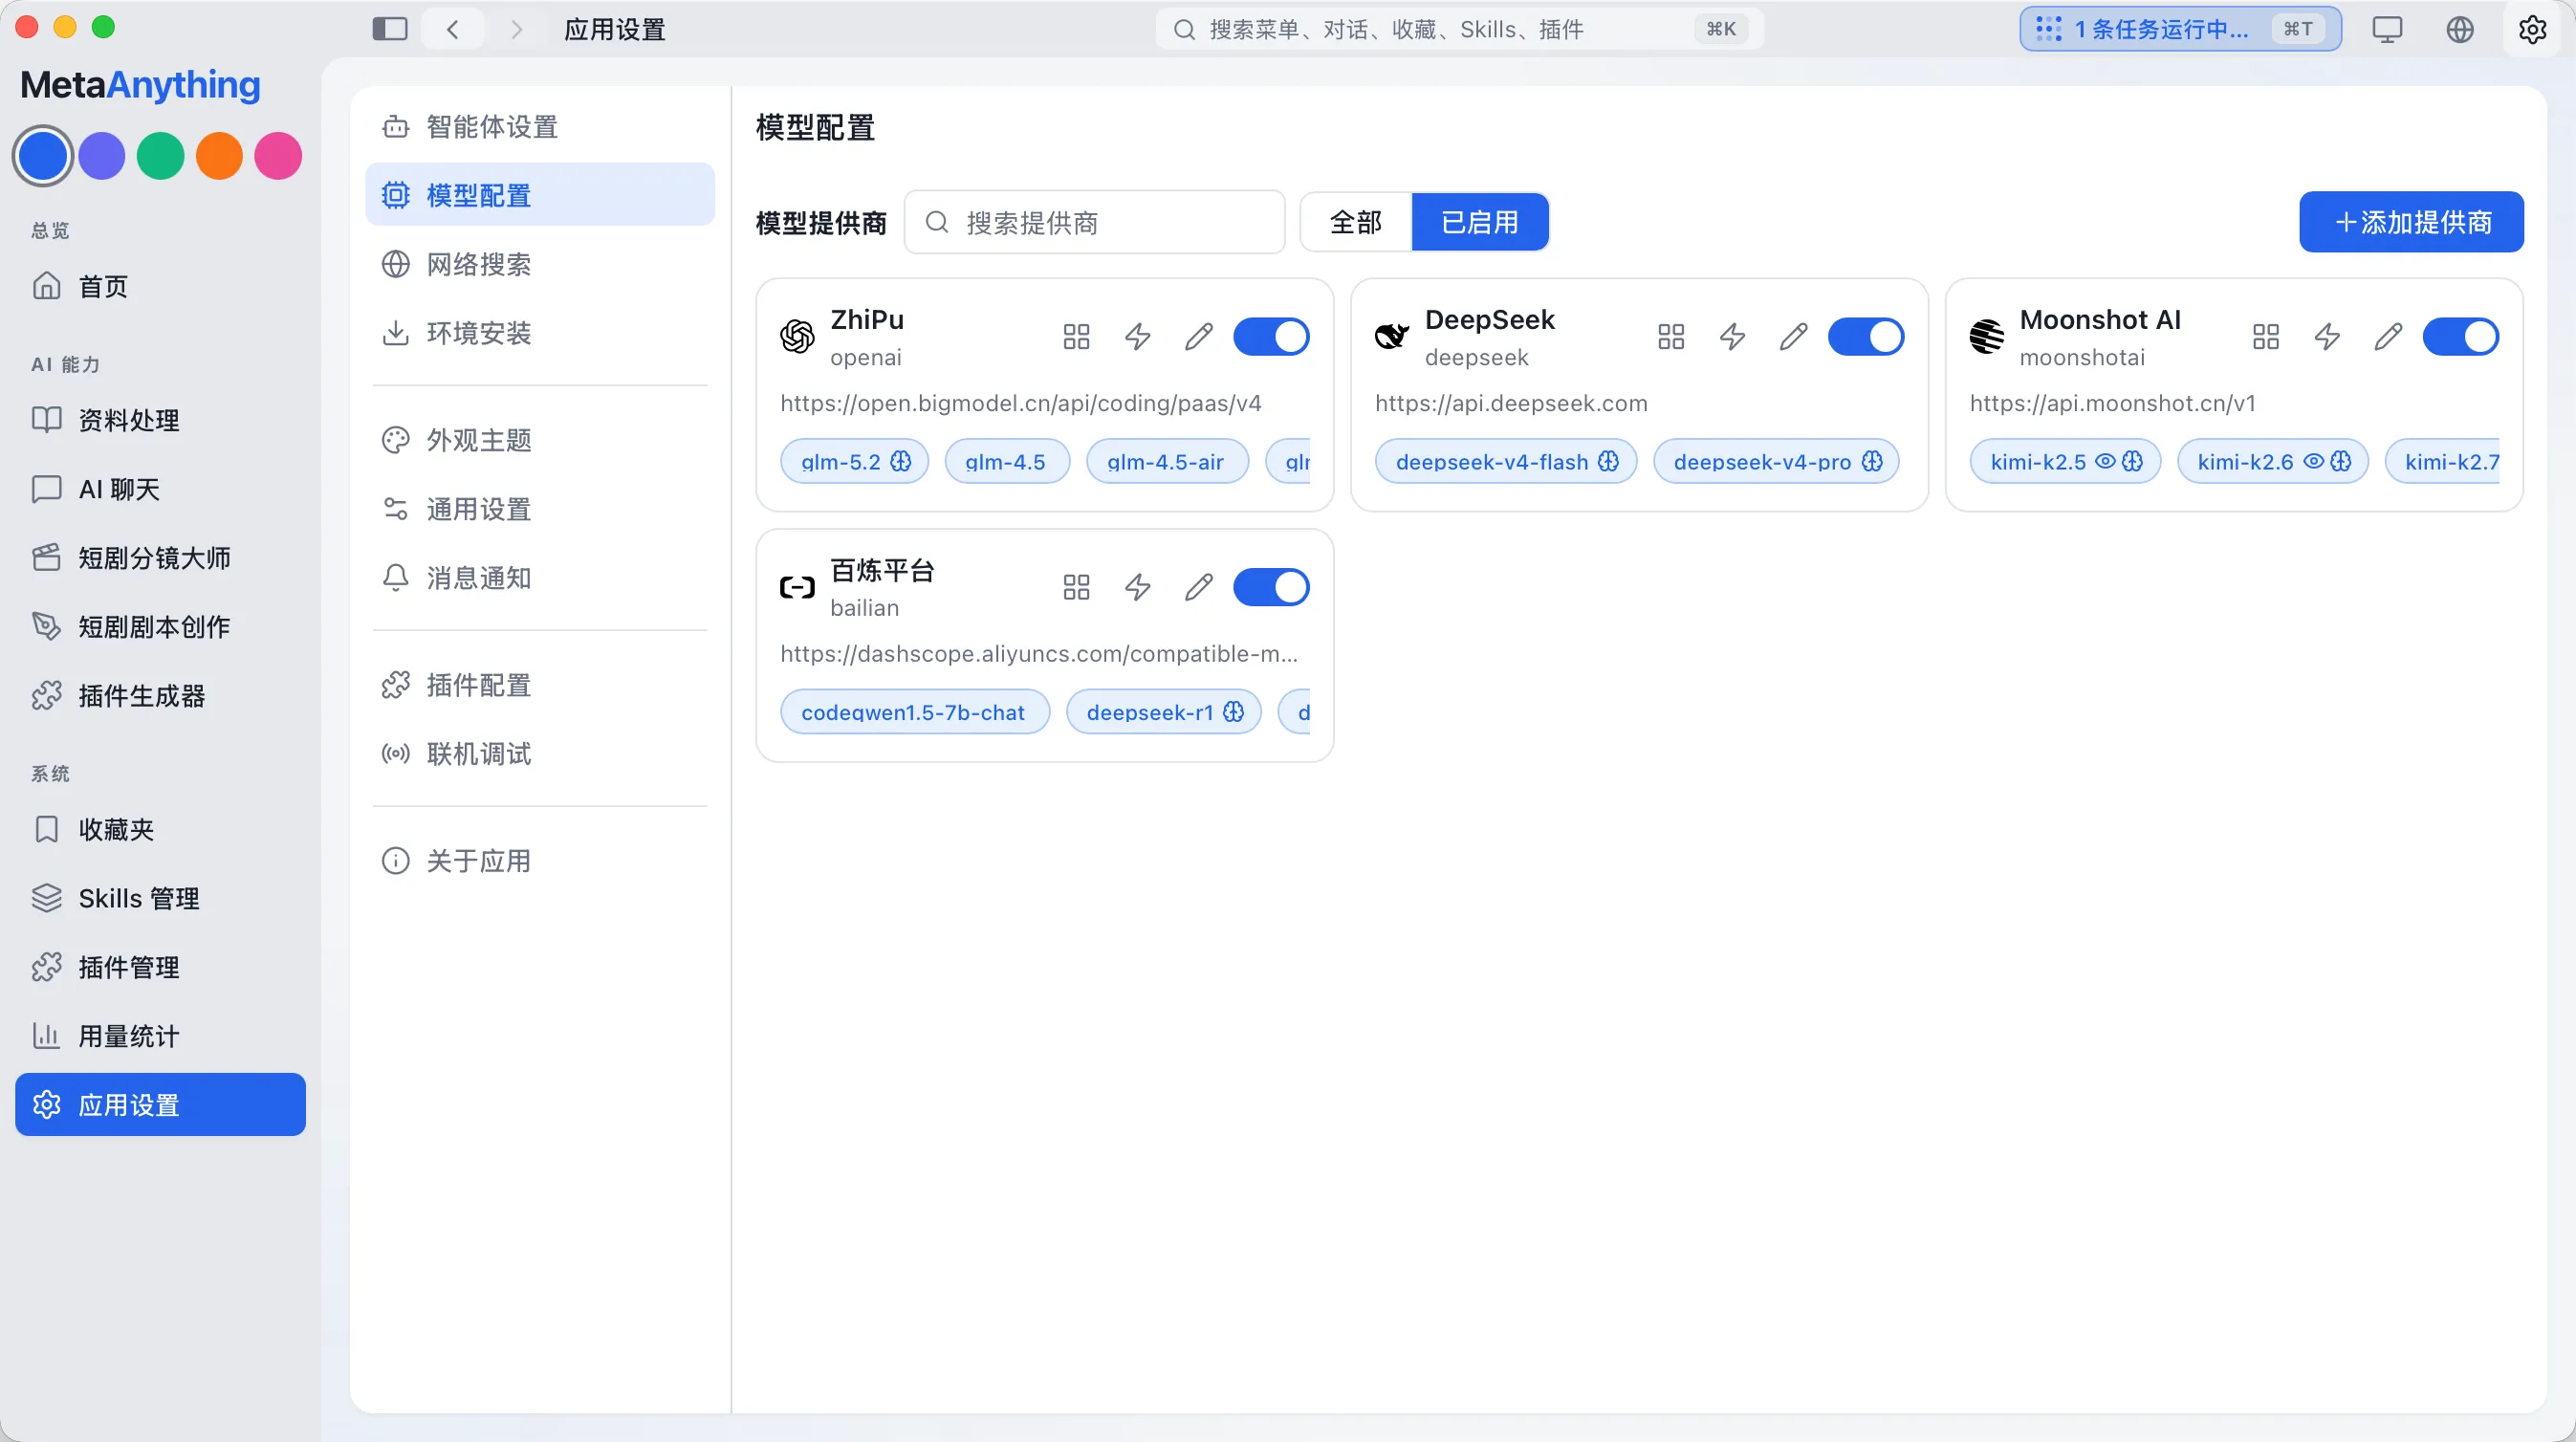Open 智能体设置 settings section
Viewport: 2576px width, 1442px height.
click(540, 127)
